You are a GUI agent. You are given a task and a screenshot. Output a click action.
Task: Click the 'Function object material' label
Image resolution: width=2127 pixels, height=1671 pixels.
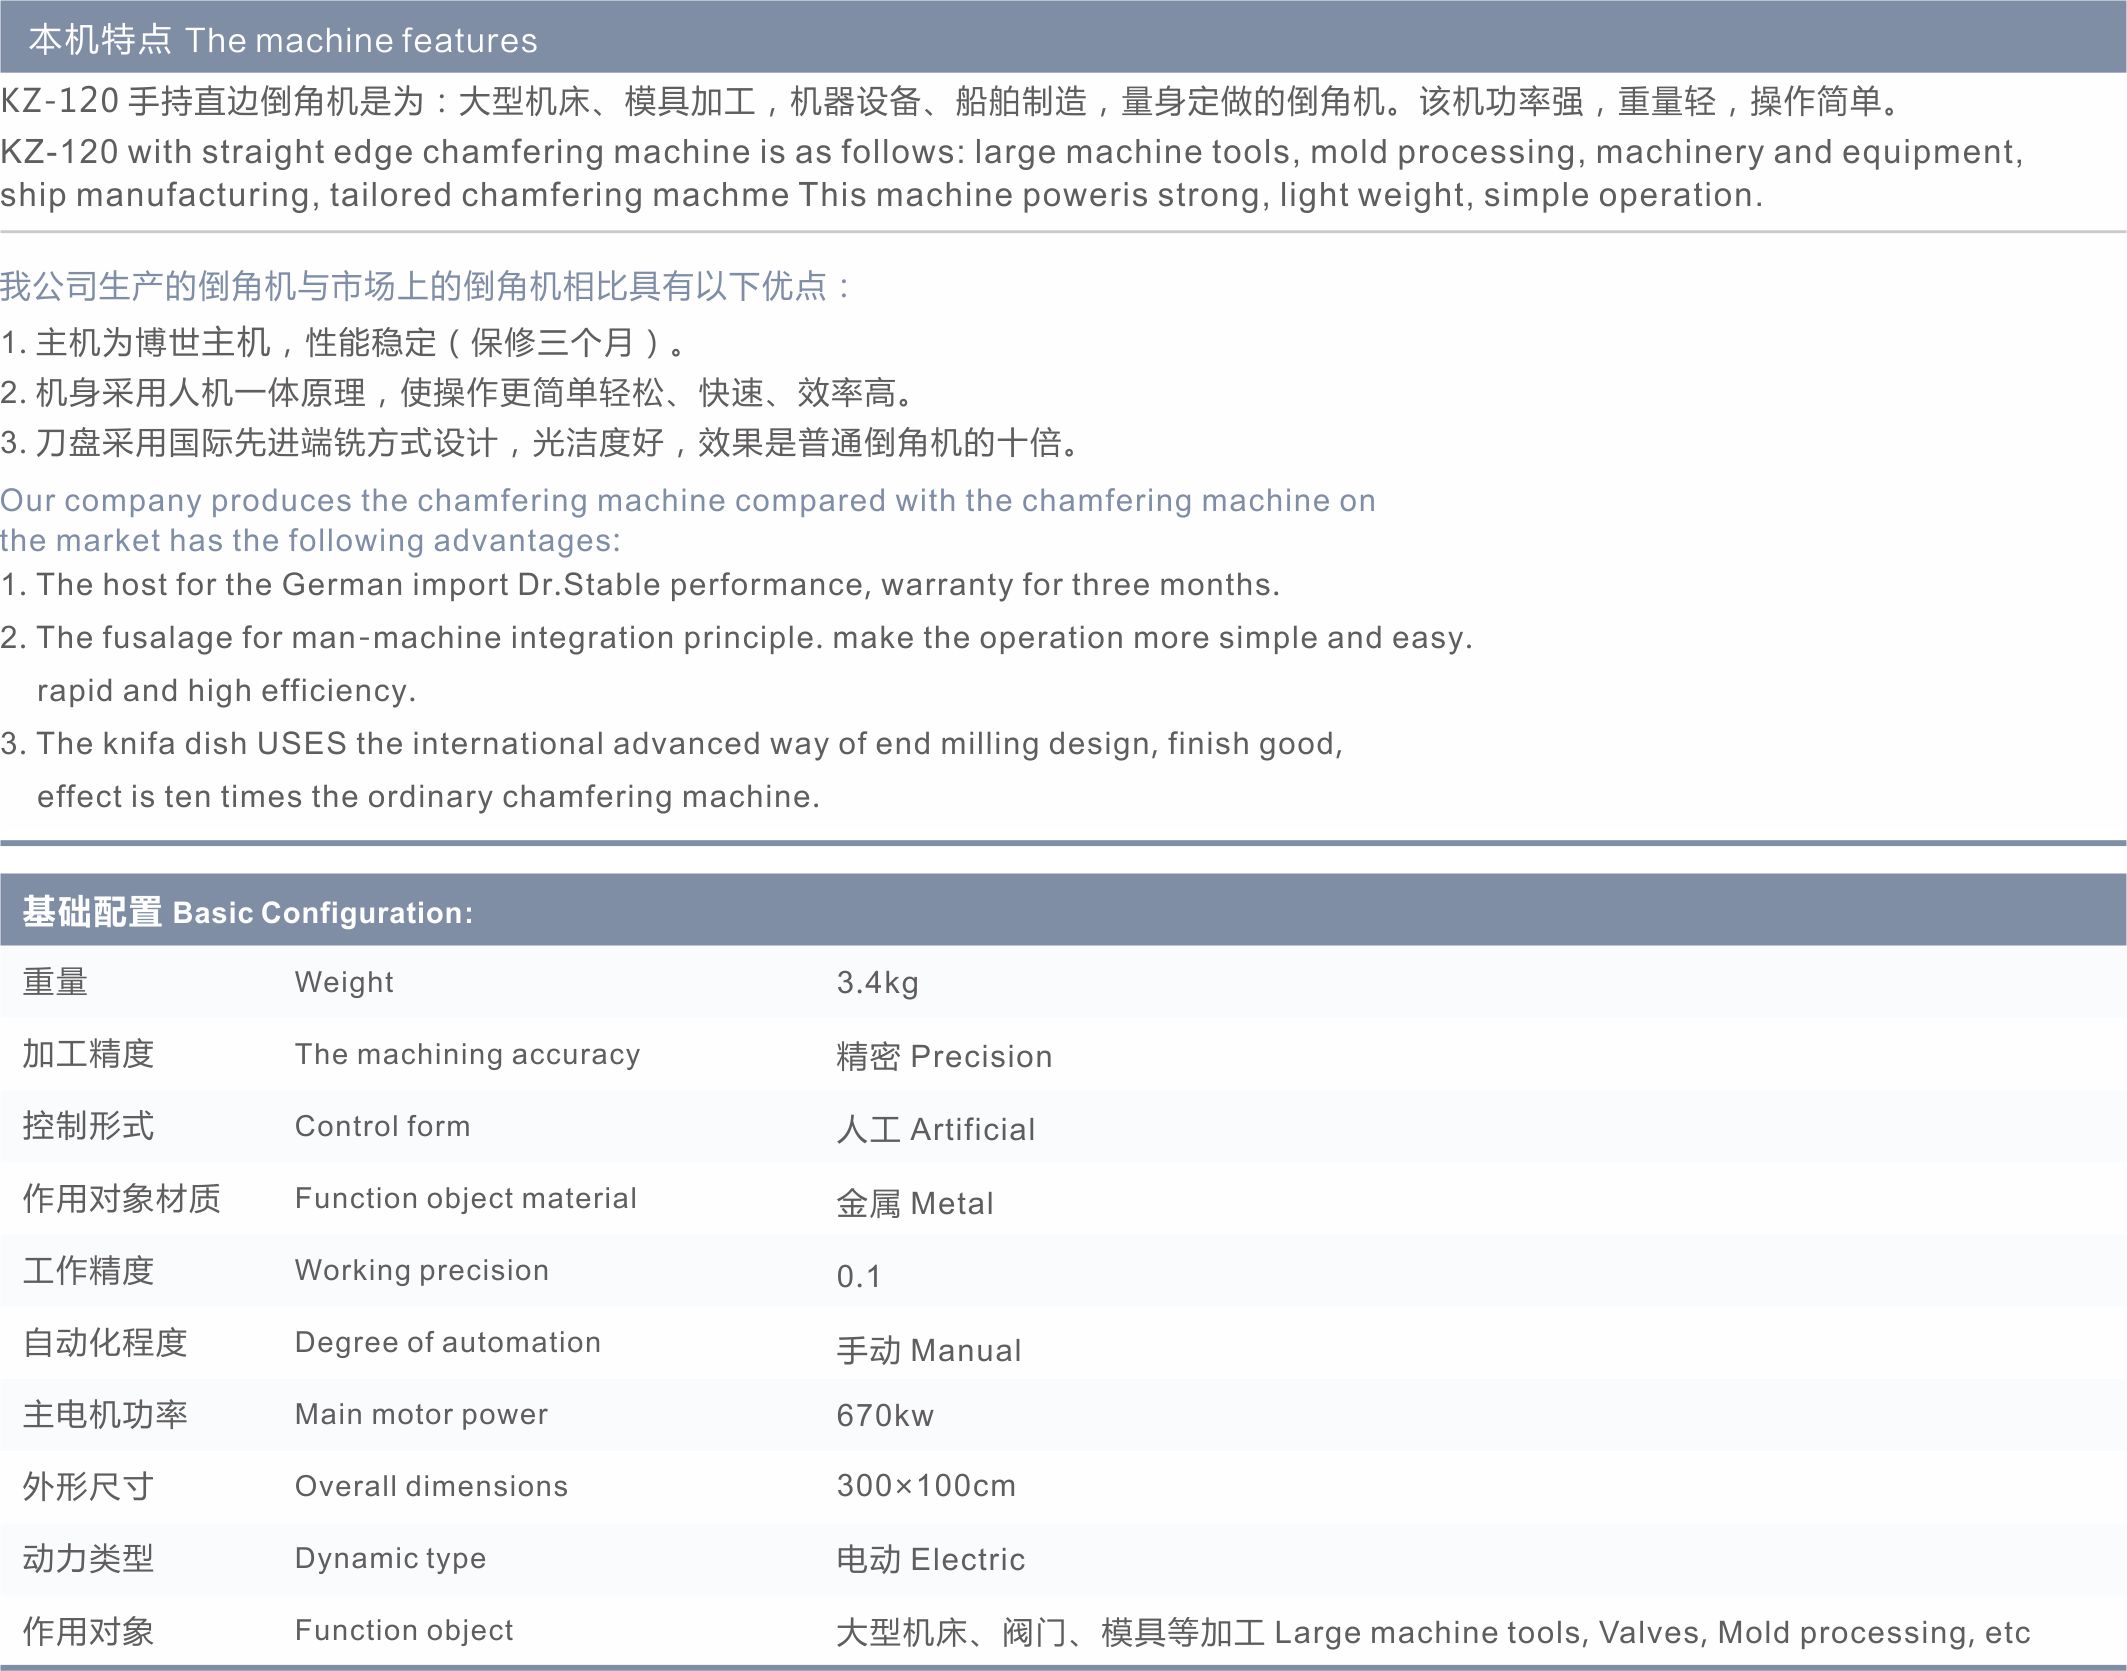(465, 1198)
